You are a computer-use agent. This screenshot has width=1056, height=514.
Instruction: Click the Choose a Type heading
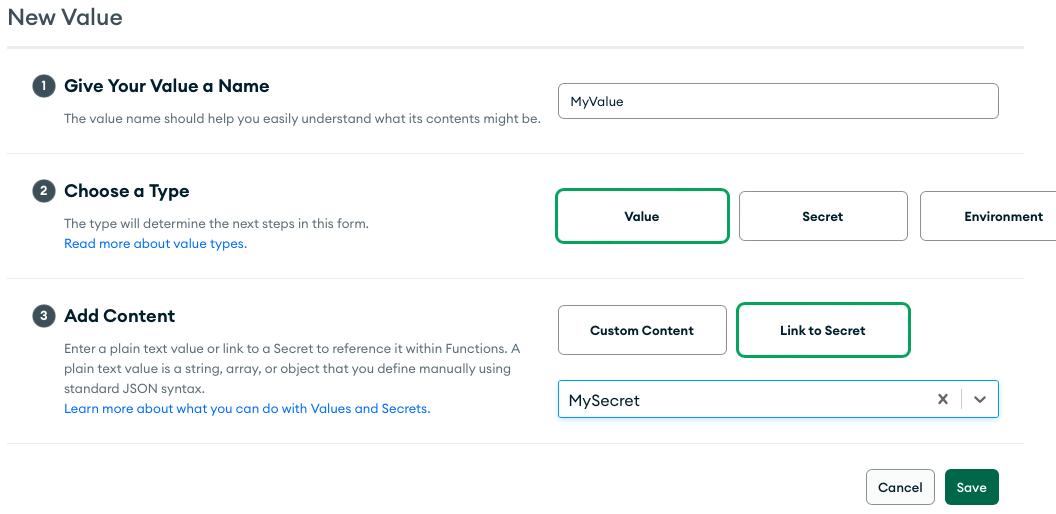point(127,191)
